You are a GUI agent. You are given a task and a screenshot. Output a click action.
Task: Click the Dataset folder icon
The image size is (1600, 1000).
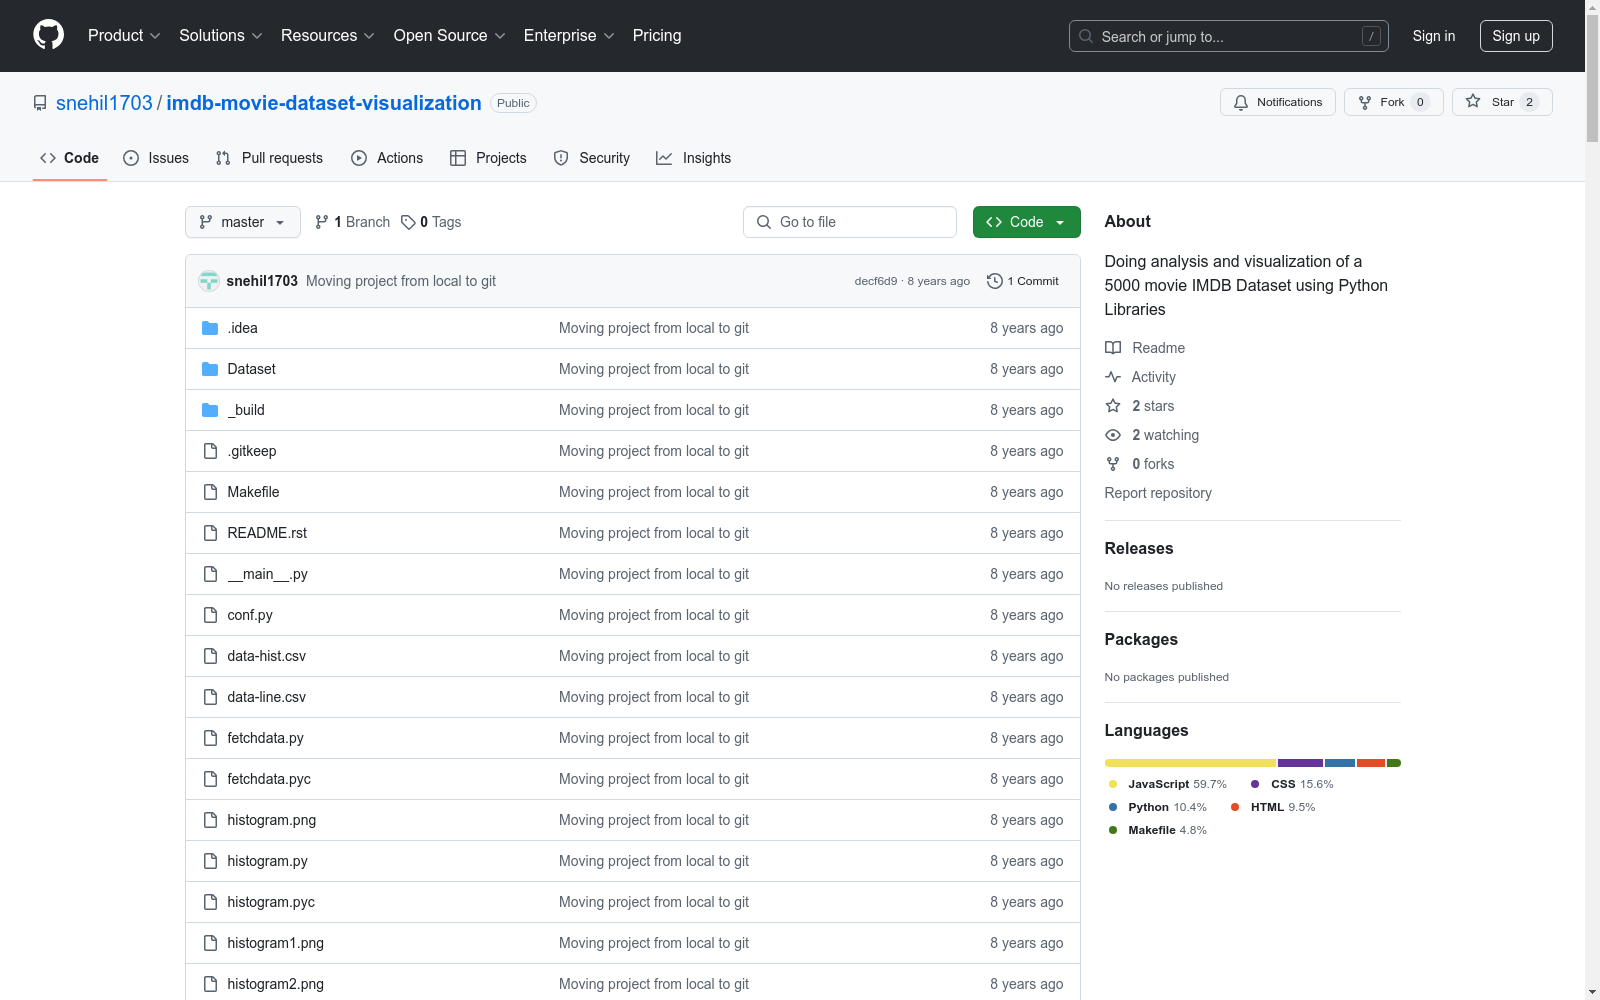point(210,369)
